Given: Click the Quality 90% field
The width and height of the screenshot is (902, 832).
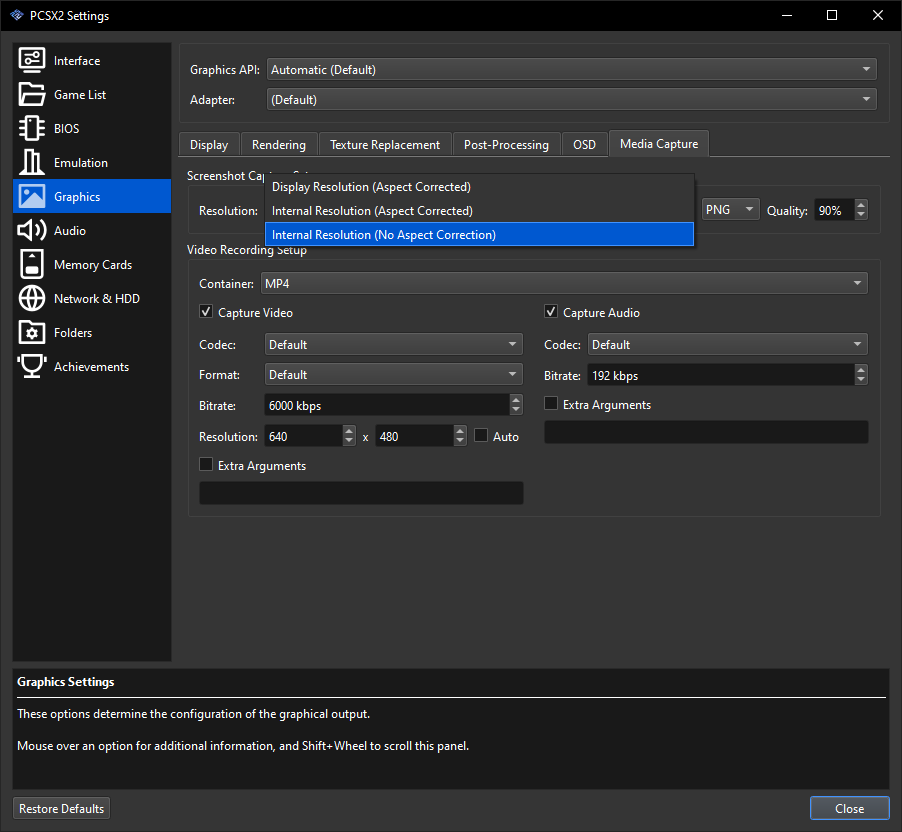Looking at the screenshot, I should click(834, 210).
